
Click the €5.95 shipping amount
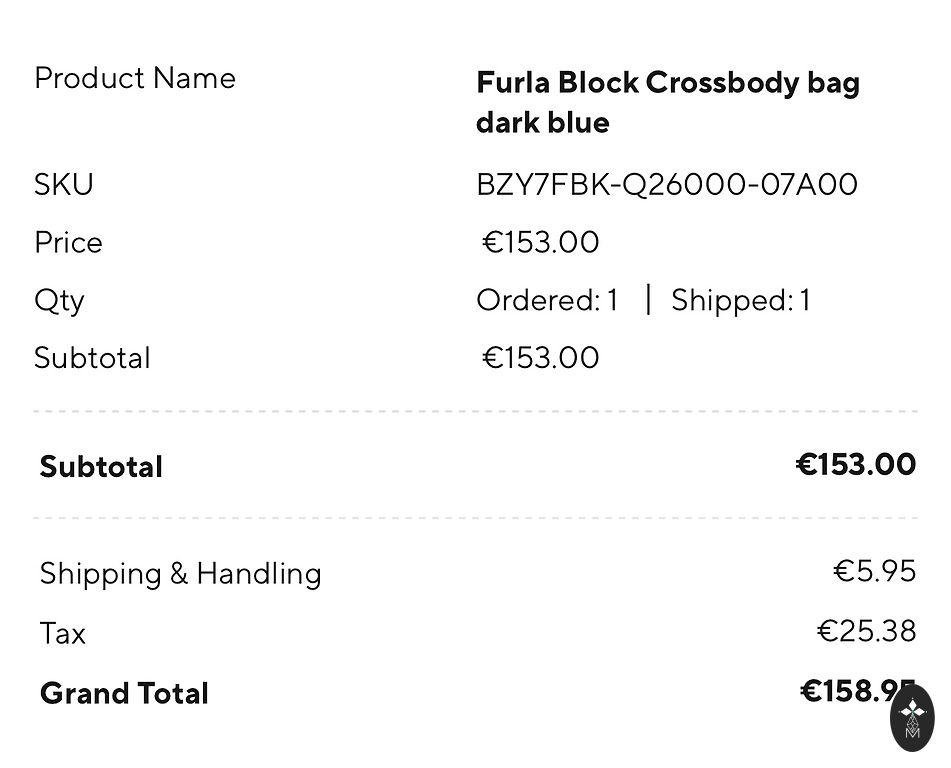tap(875, 571)
